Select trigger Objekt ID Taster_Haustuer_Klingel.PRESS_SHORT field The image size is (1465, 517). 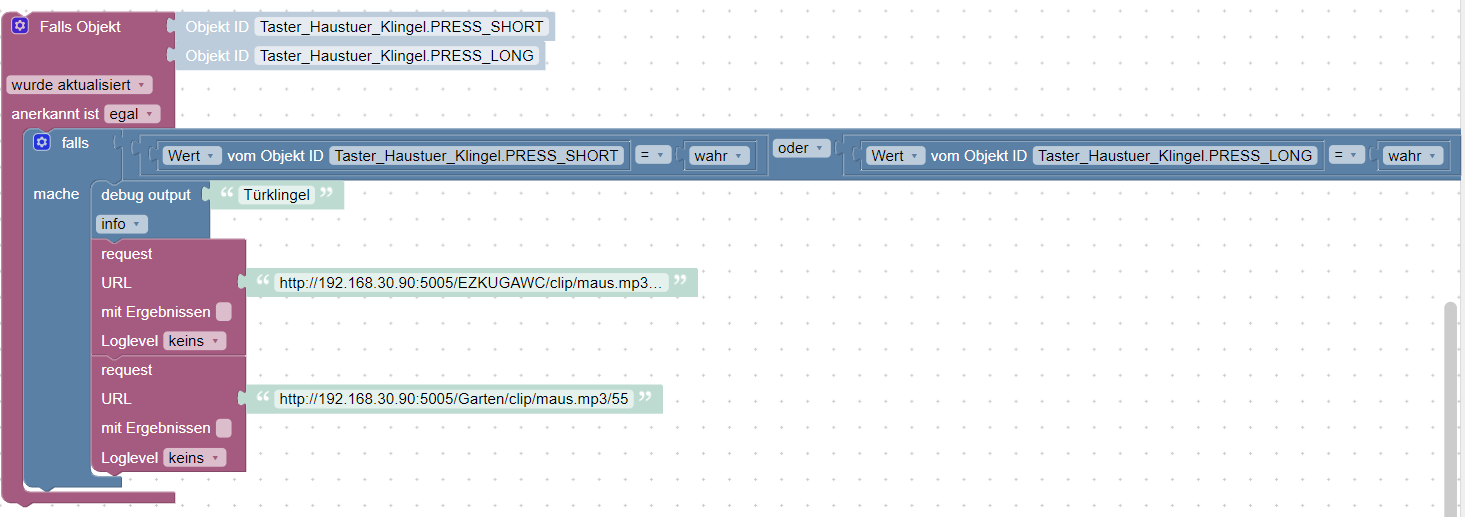tap(402, 27)
